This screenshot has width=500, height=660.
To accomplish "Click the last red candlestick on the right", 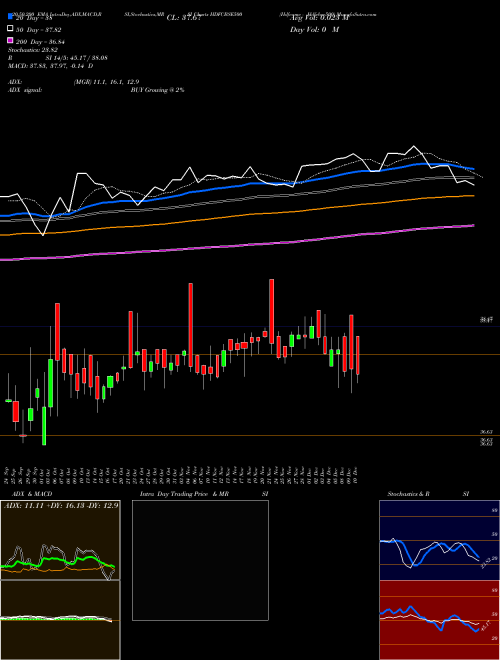I will click(x=358, y=355).
